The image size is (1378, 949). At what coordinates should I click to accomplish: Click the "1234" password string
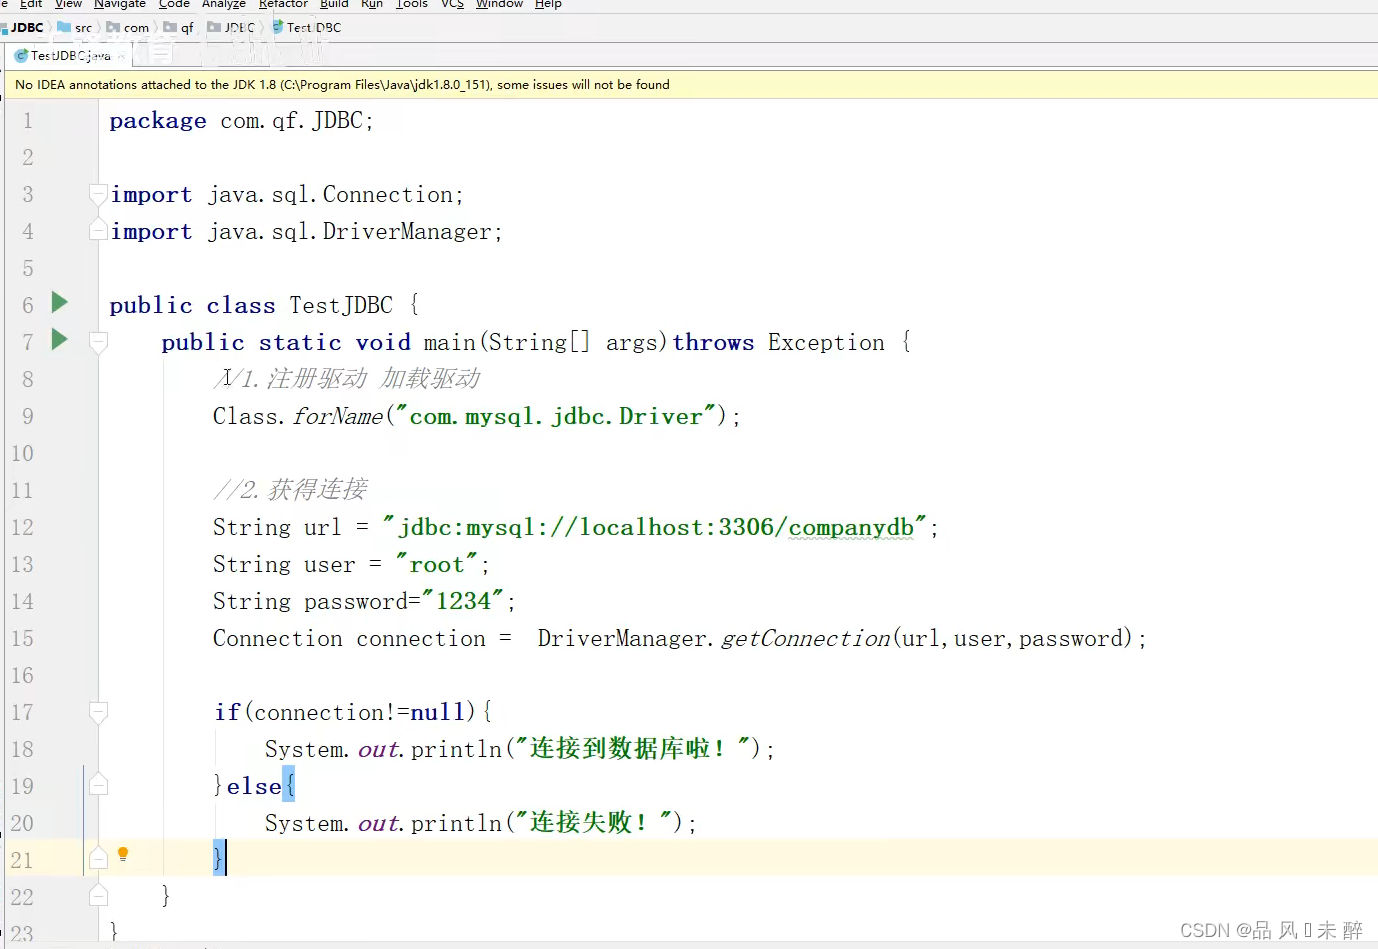pyautogui.click(x=463, y=601)
